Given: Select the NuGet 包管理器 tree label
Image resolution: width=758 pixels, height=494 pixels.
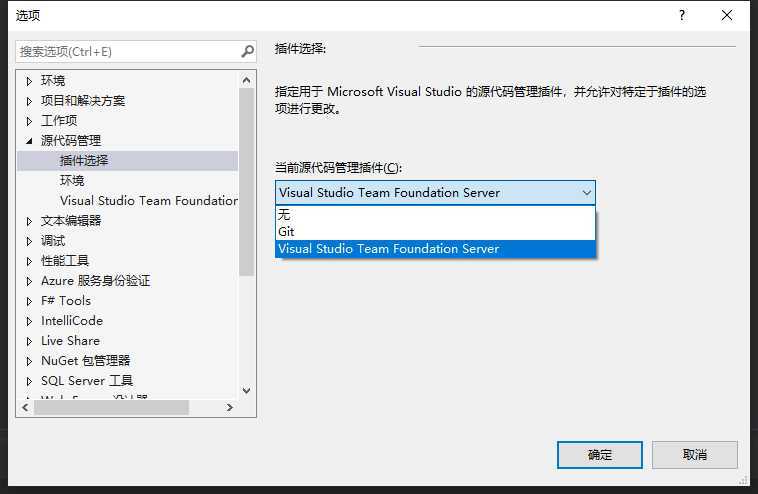Looking at the screenshot, I should pos(86,361).
